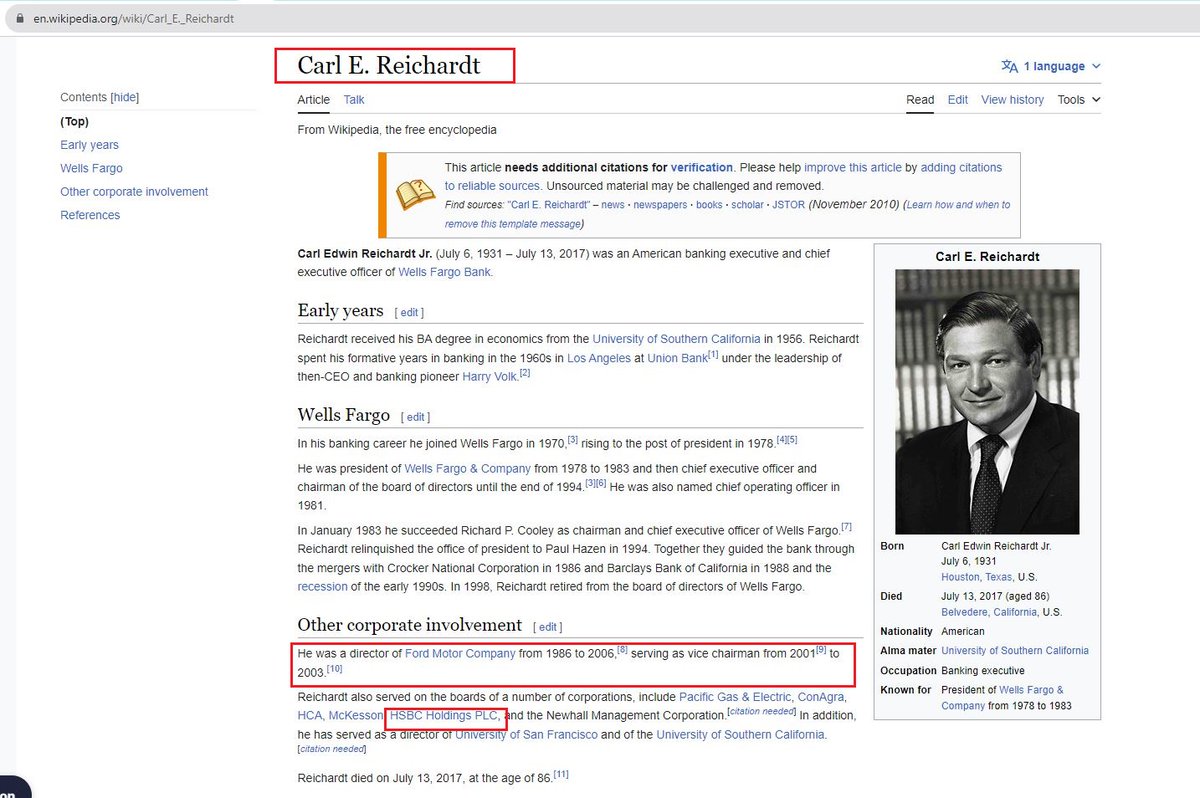Select the Read tab
The width and height of the screenshot is (1200, 798).
[920, 100]
